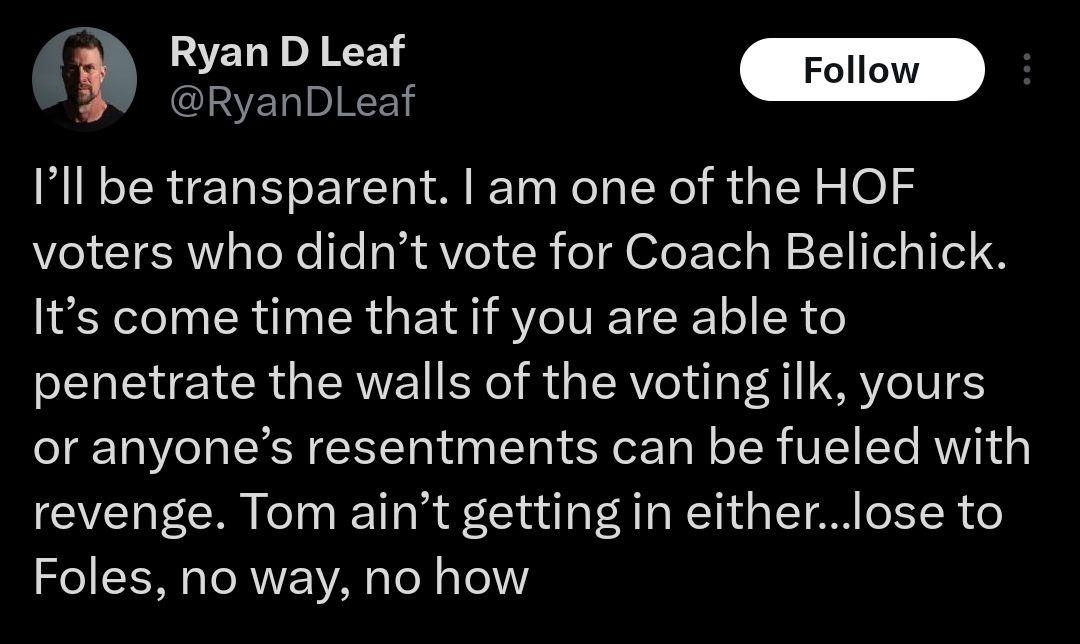Click the words "Coach Belichick" in the tweet

click(811, 255)
